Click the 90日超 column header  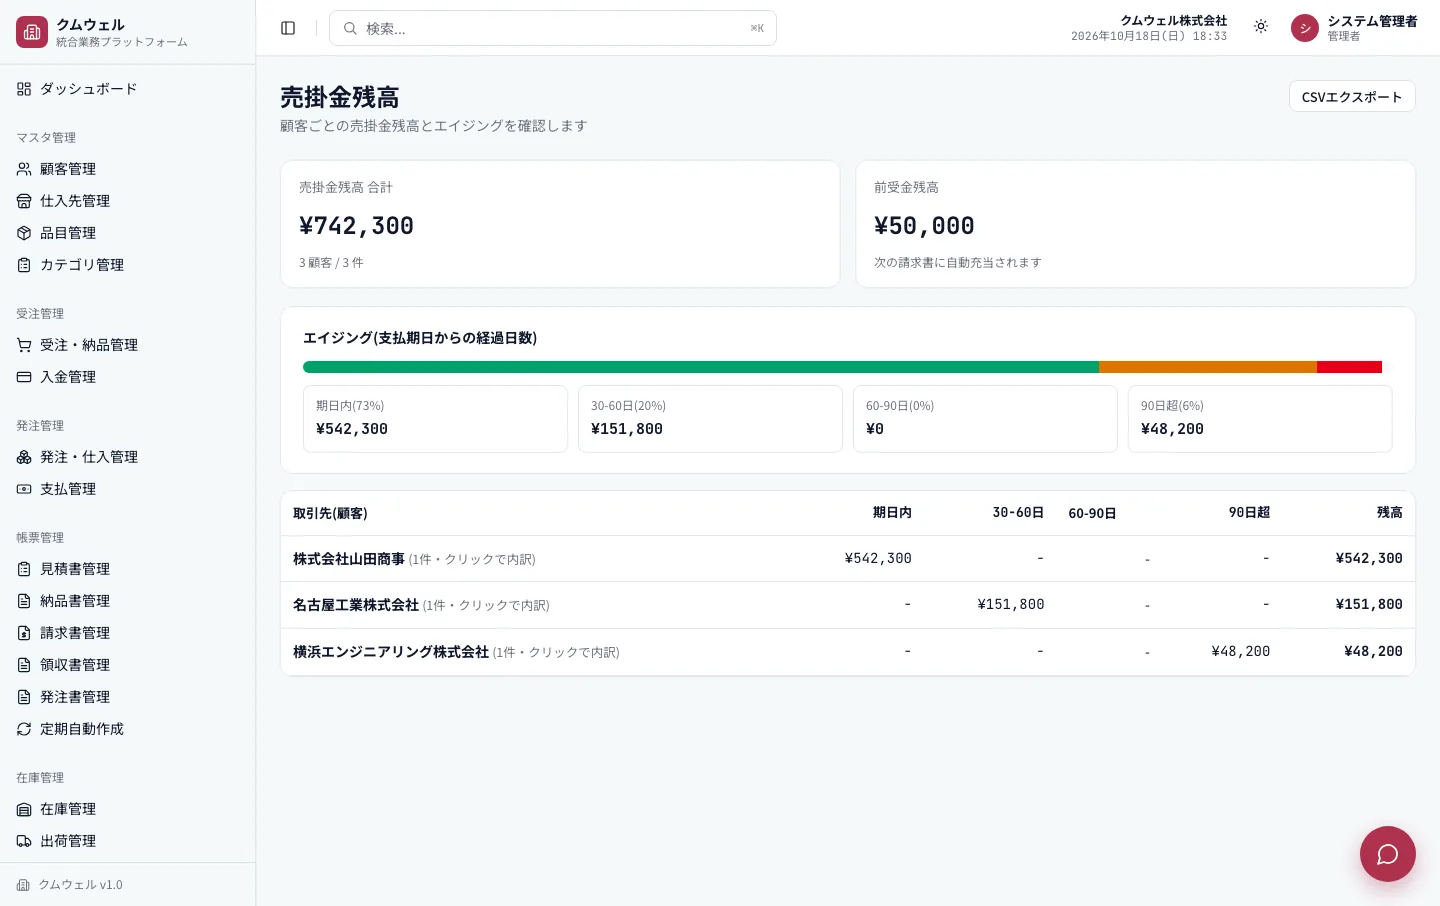[x=1249, y=512]
